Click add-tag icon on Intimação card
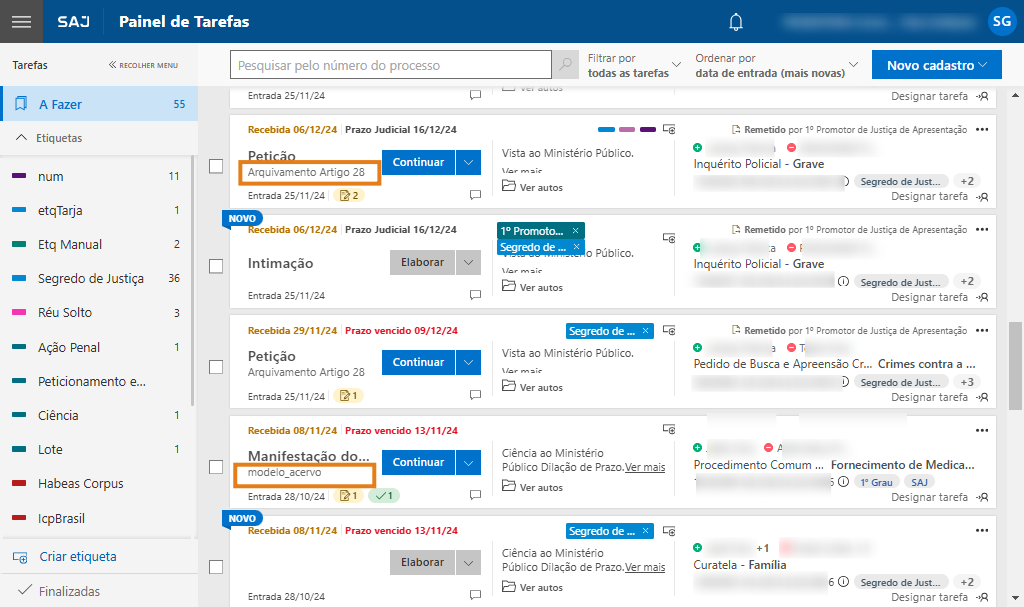 669,238
